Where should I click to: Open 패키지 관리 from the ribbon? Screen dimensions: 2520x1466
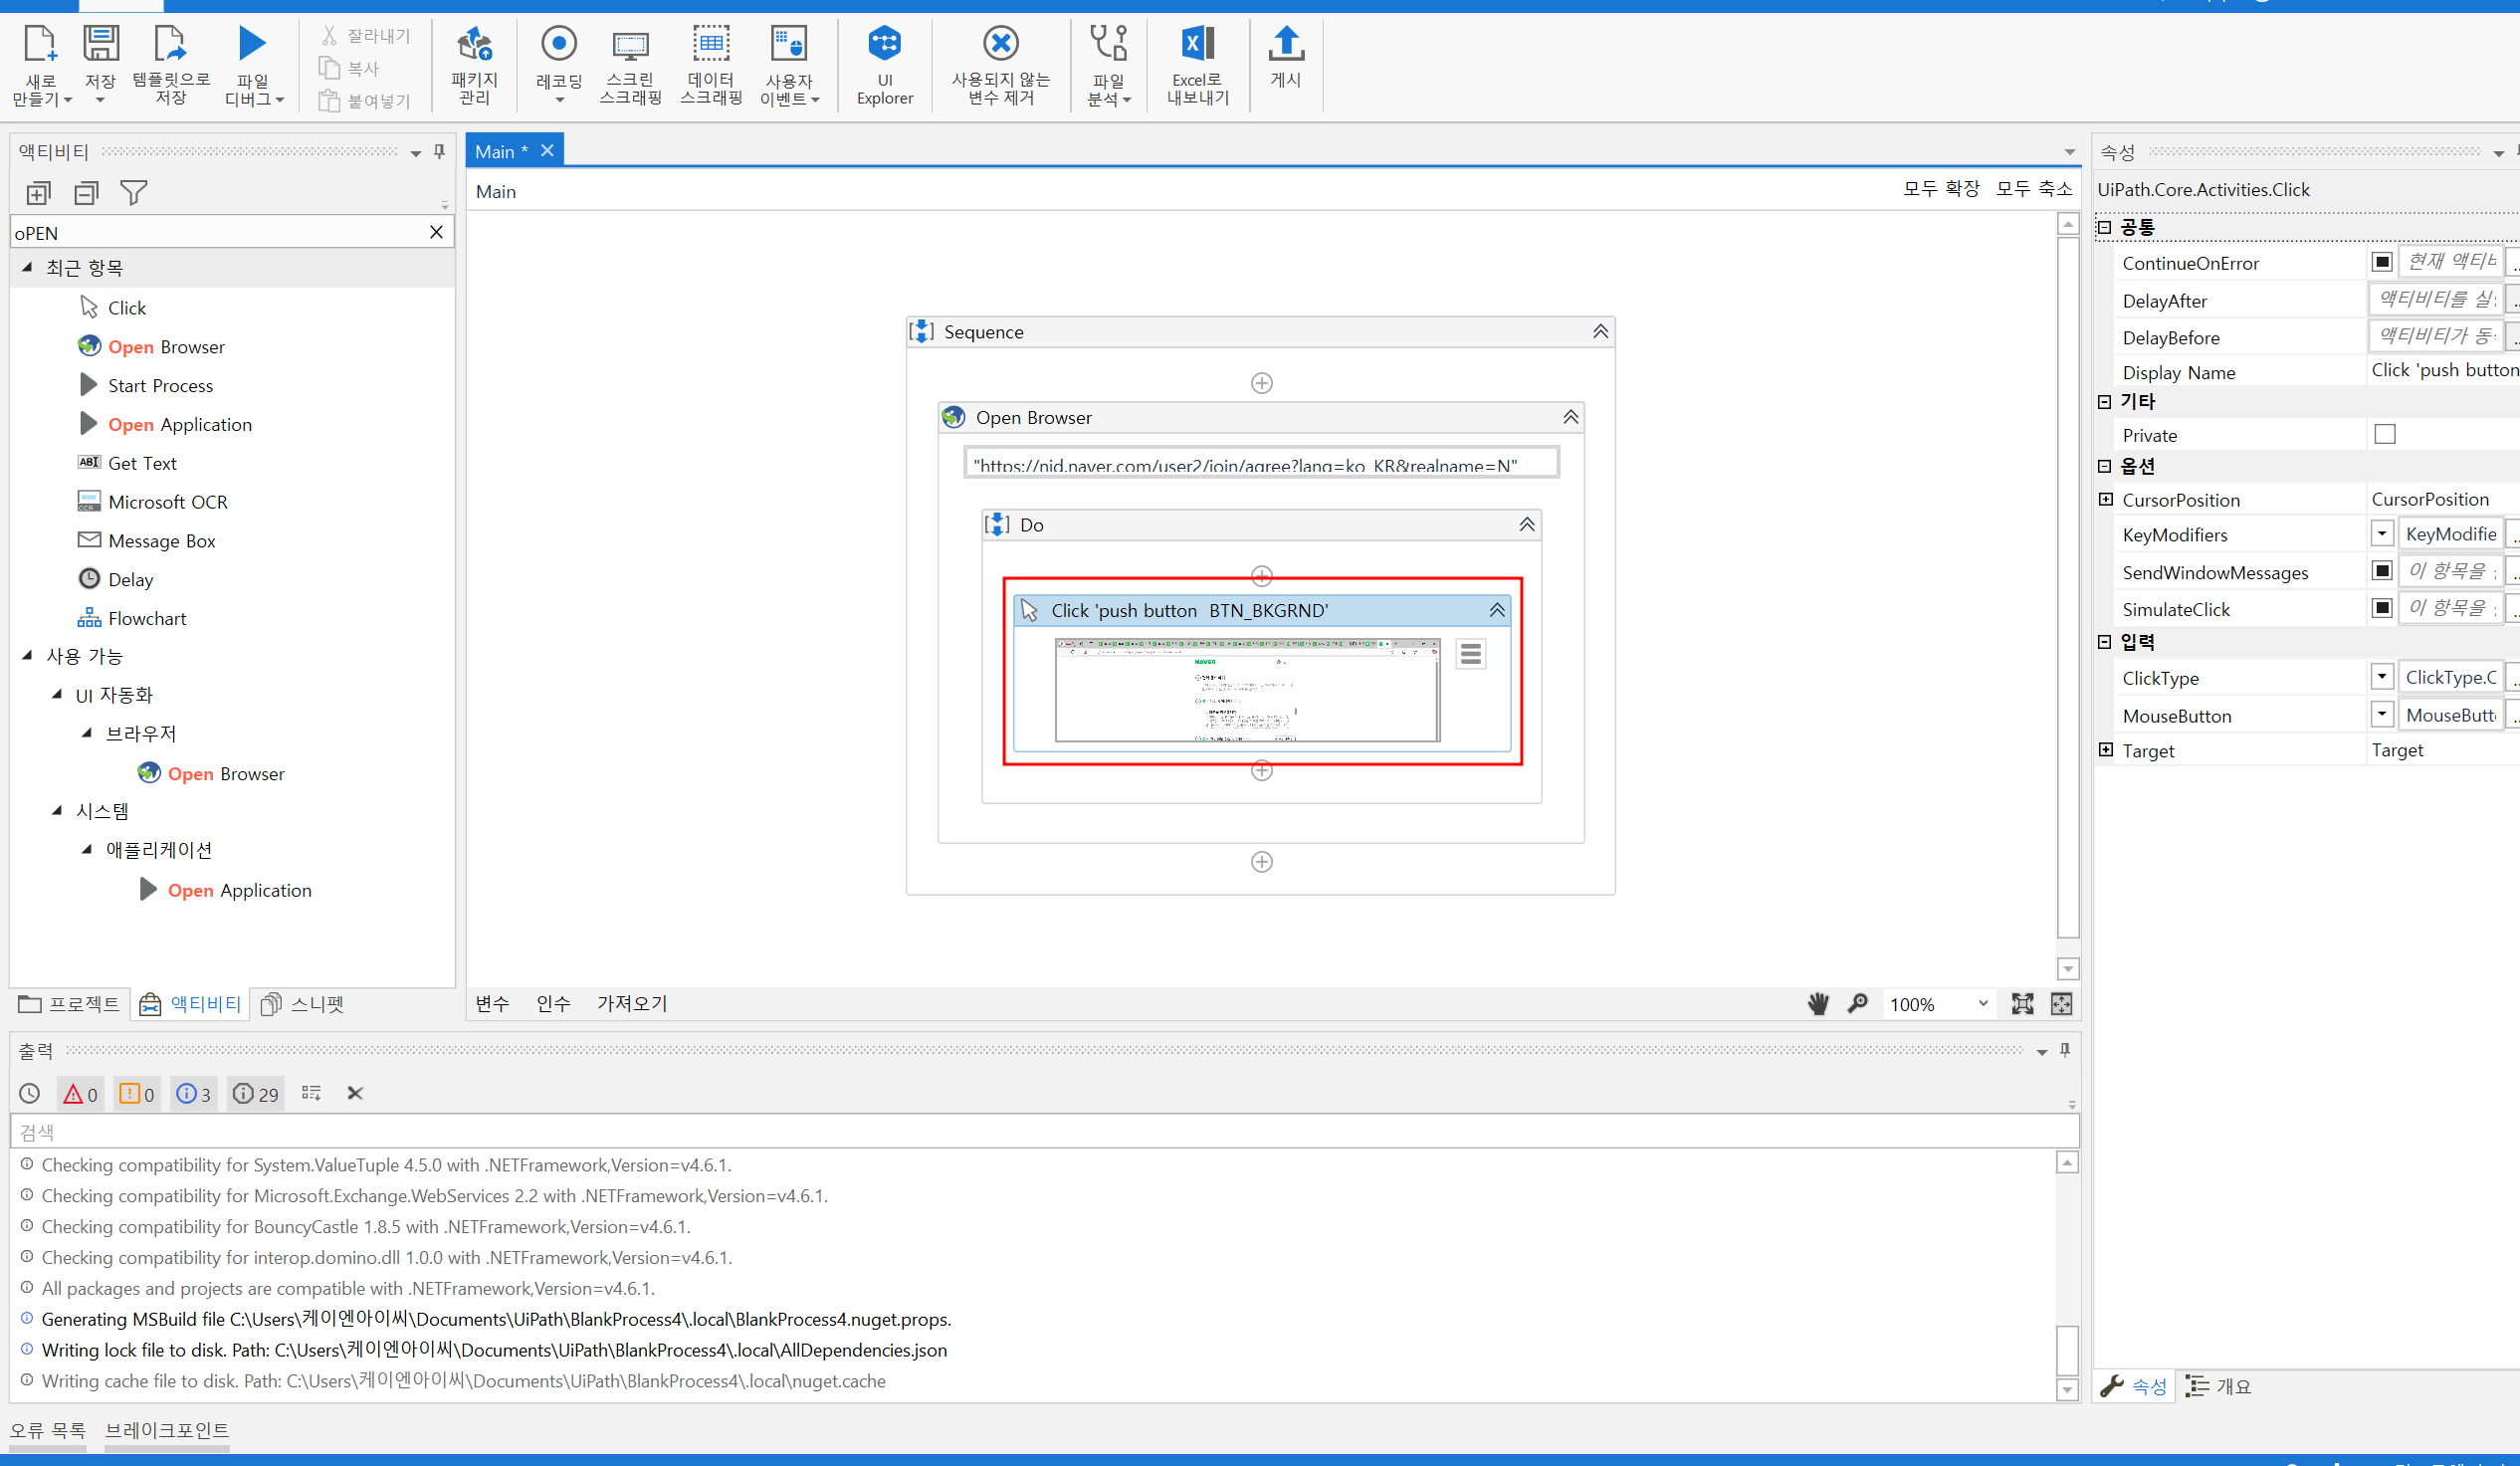(x=474, y=64)
